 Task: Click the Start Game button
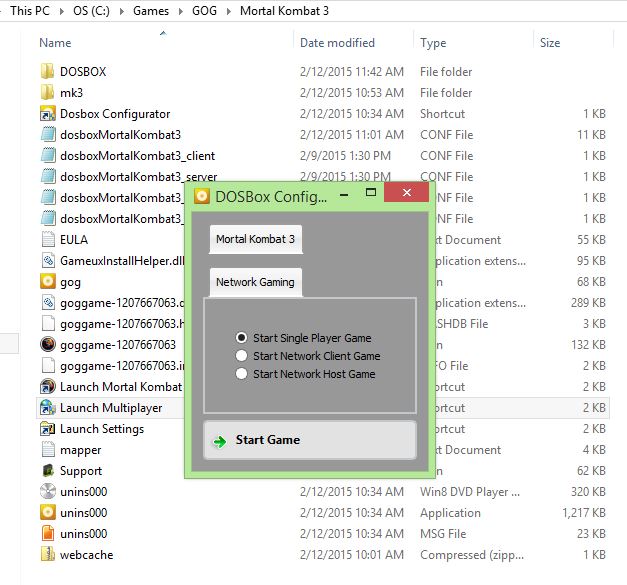click(x=310, y=440)
